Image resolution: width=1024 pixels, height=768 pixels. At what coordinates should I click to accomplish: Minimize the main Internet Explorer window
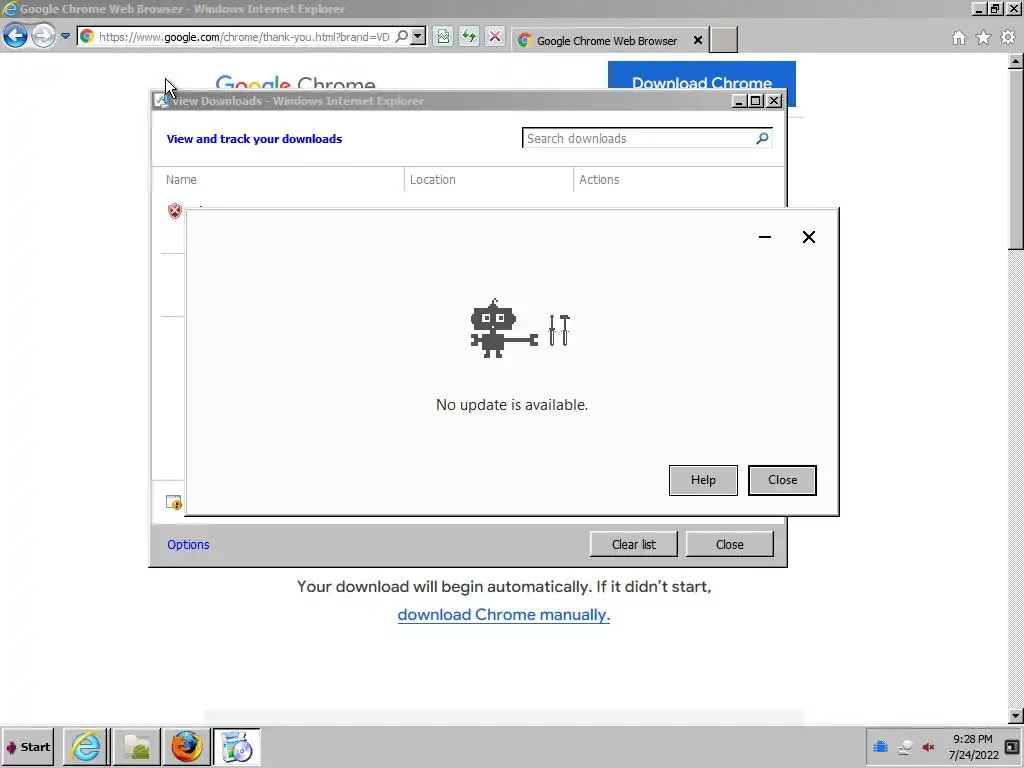coord(978,8)
